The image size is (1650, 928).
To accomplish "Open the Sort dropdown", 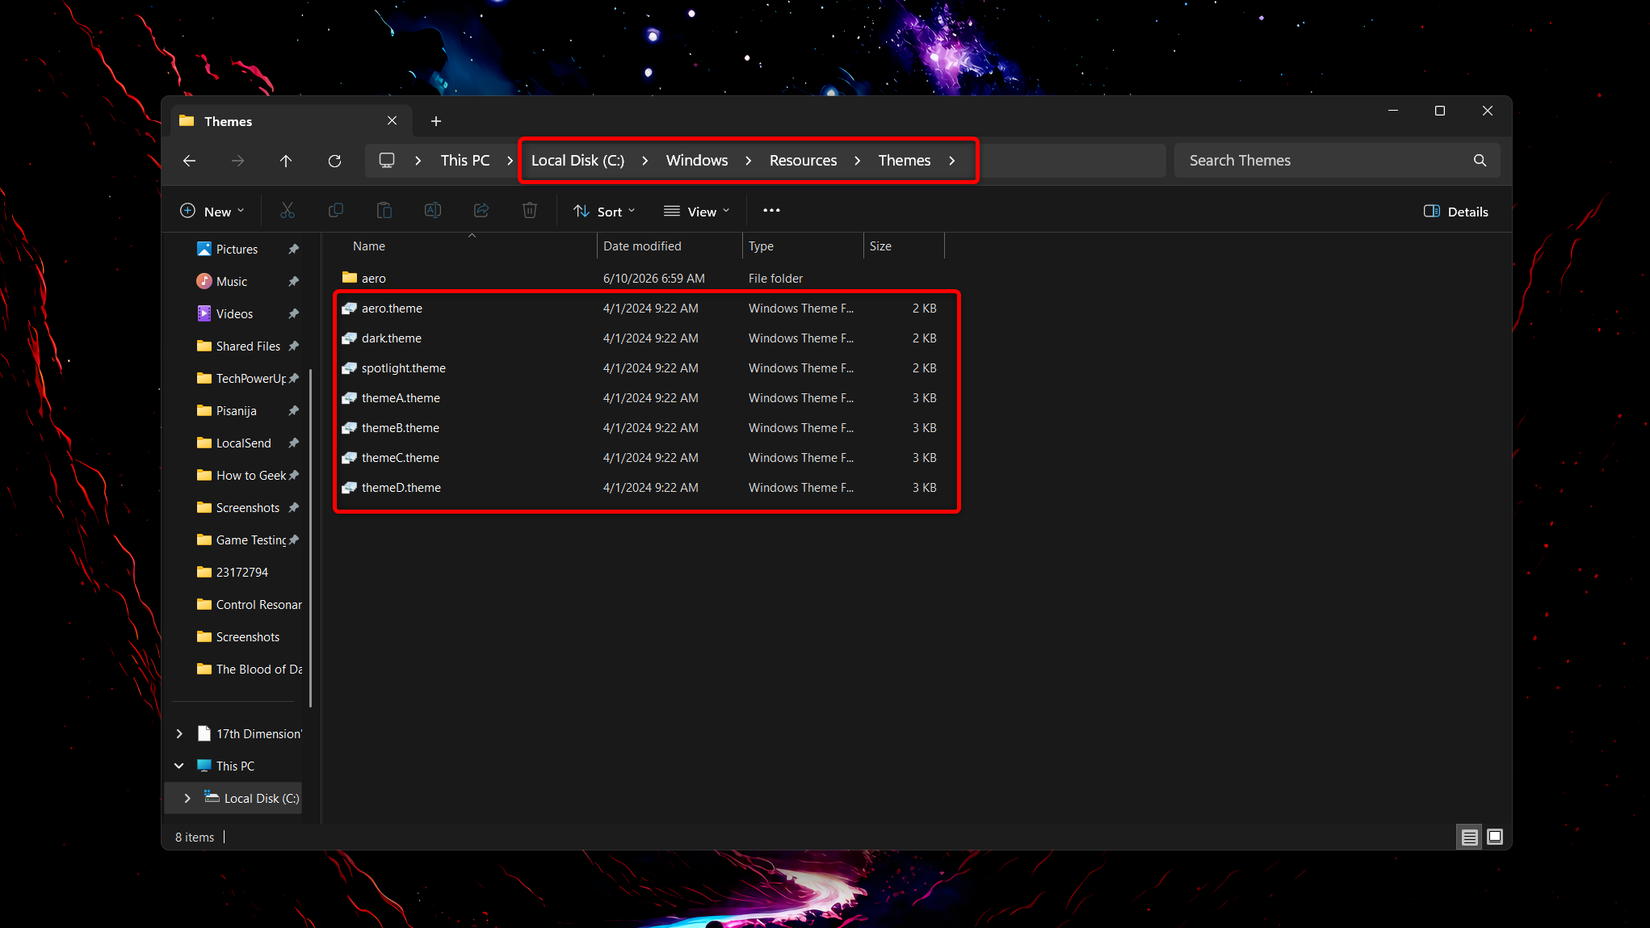I will (x=604, y=211).
